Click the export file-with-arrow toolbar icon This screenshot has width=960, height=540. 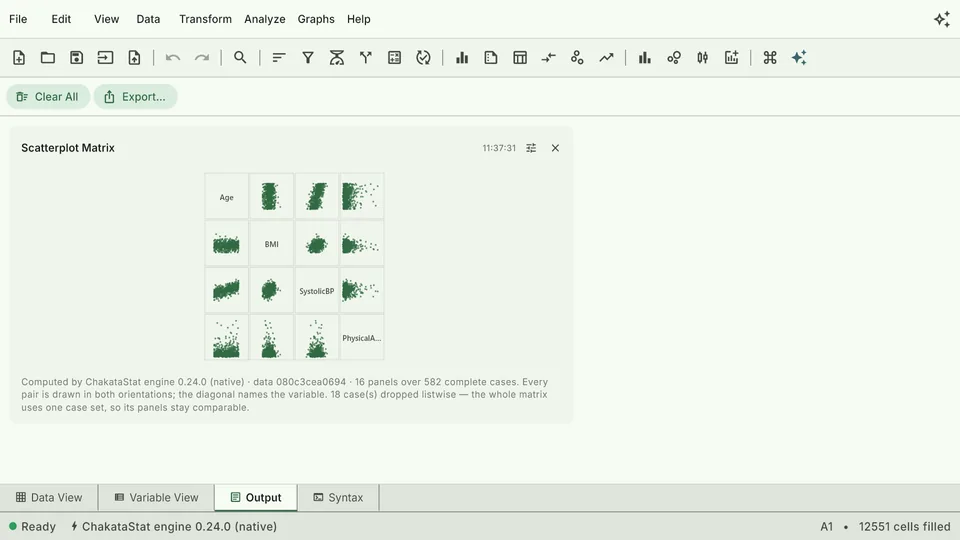[x=134, y=58]
